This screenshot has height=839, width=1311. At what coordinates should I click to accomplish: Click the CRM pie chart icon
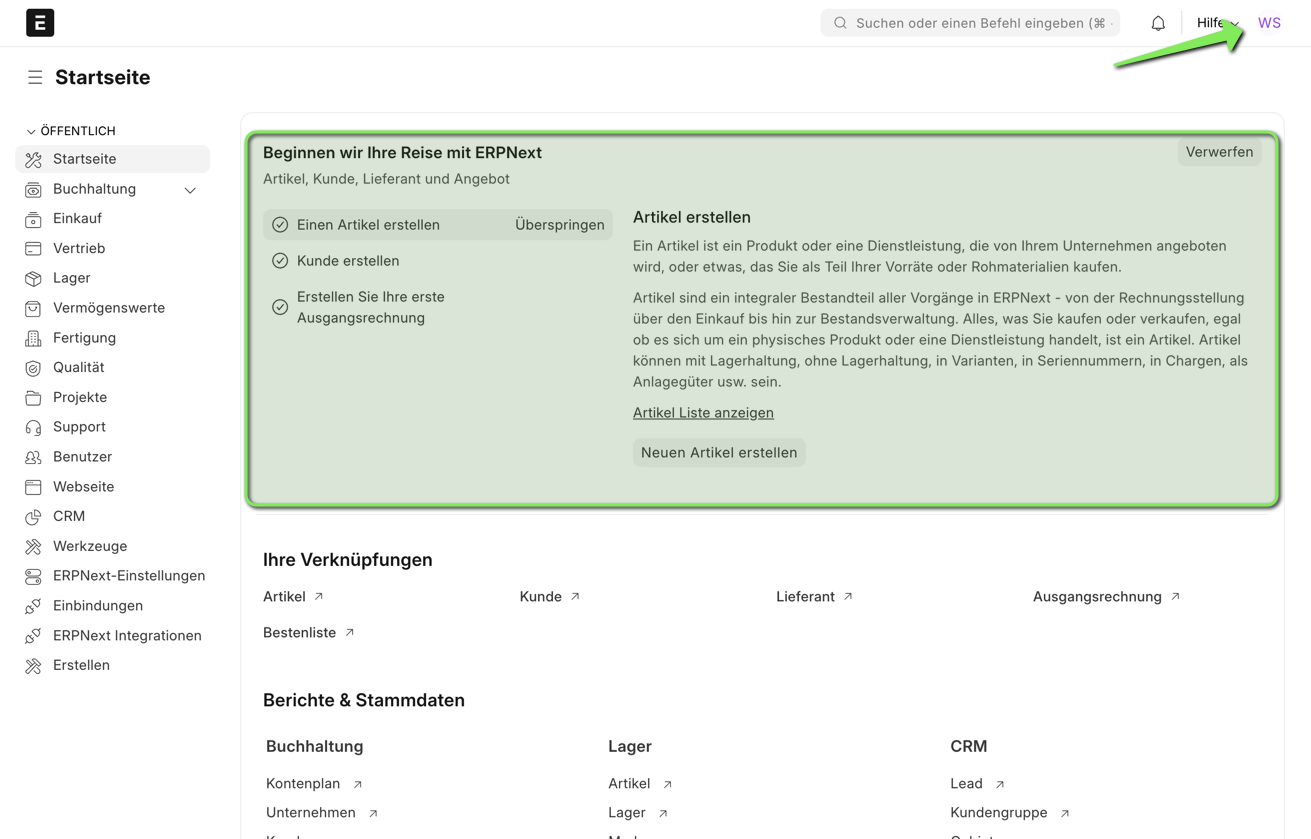click(33, 517)
